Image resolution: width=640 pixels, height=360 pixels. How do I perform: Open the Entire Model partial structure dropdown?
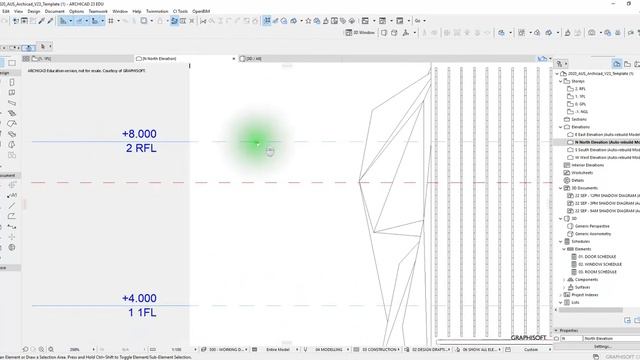pos(297,350)
